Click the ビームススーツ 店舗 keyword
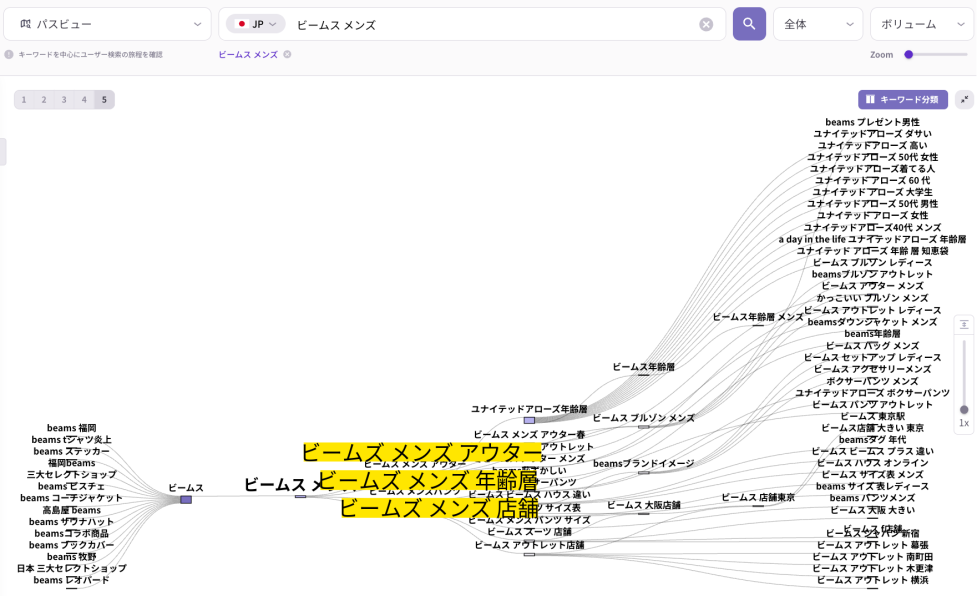The width and height of the screenshot is (977, 600). 529,532
